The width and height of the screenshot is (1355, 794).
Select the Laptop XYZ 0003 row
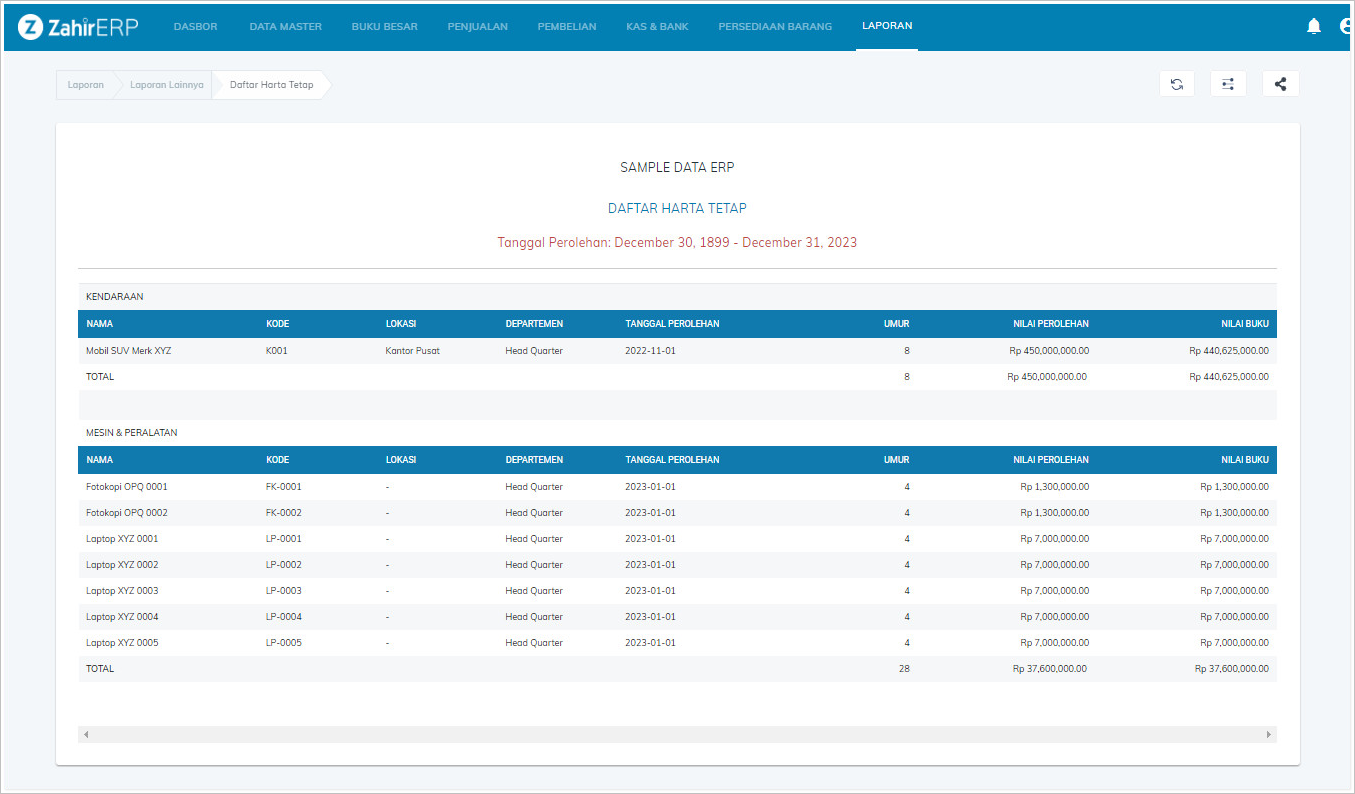coord(122,591)
